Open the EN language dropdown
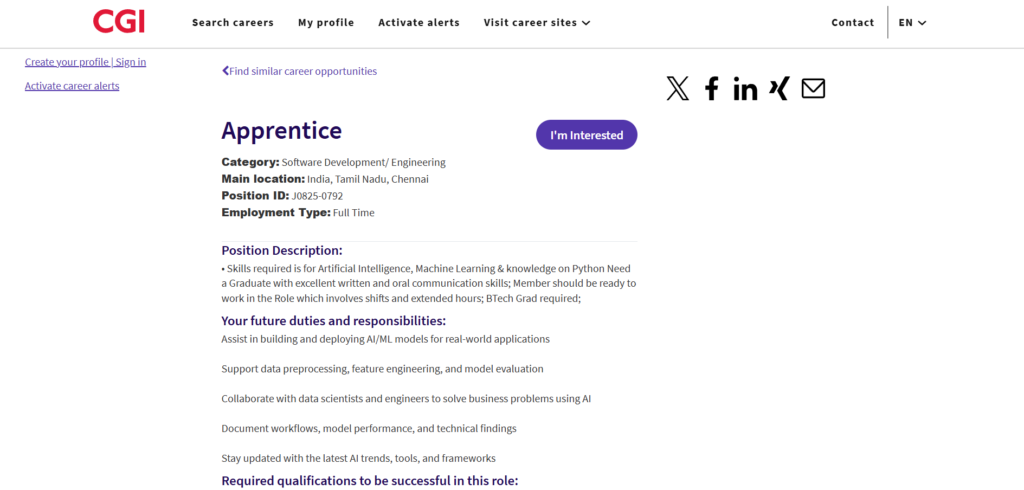This screenshot has width=1024, height=490. point(912,23)
